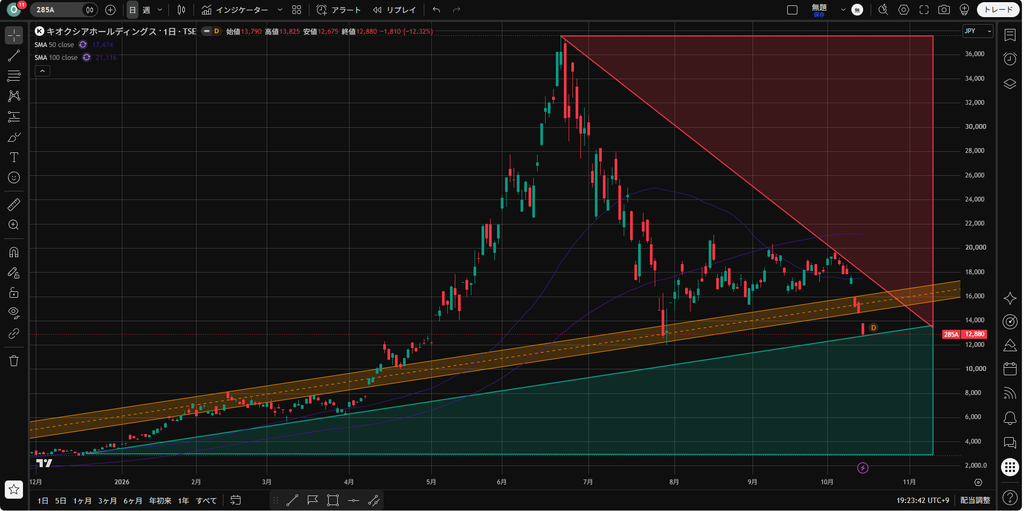
Task: Open the pattern drawing tools
Action: pyautogui.click(x=14, y=96)
